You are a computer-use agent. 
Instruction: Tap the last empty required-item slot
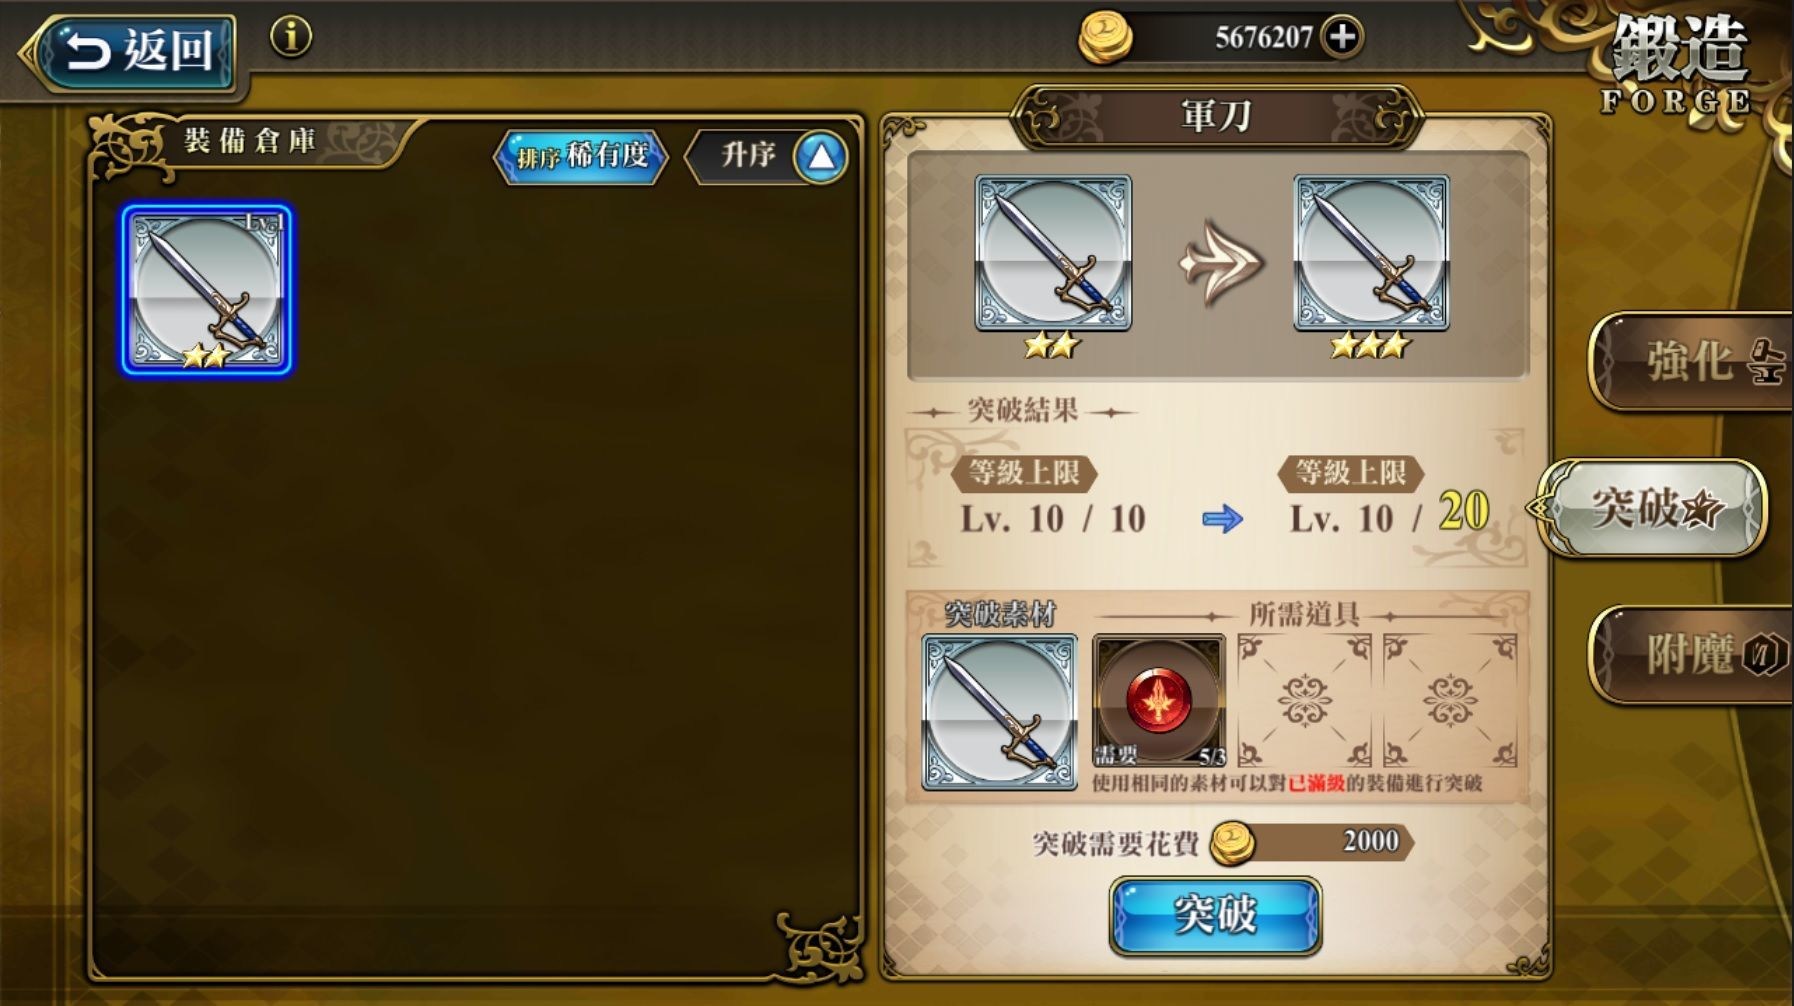point(1450,700)
